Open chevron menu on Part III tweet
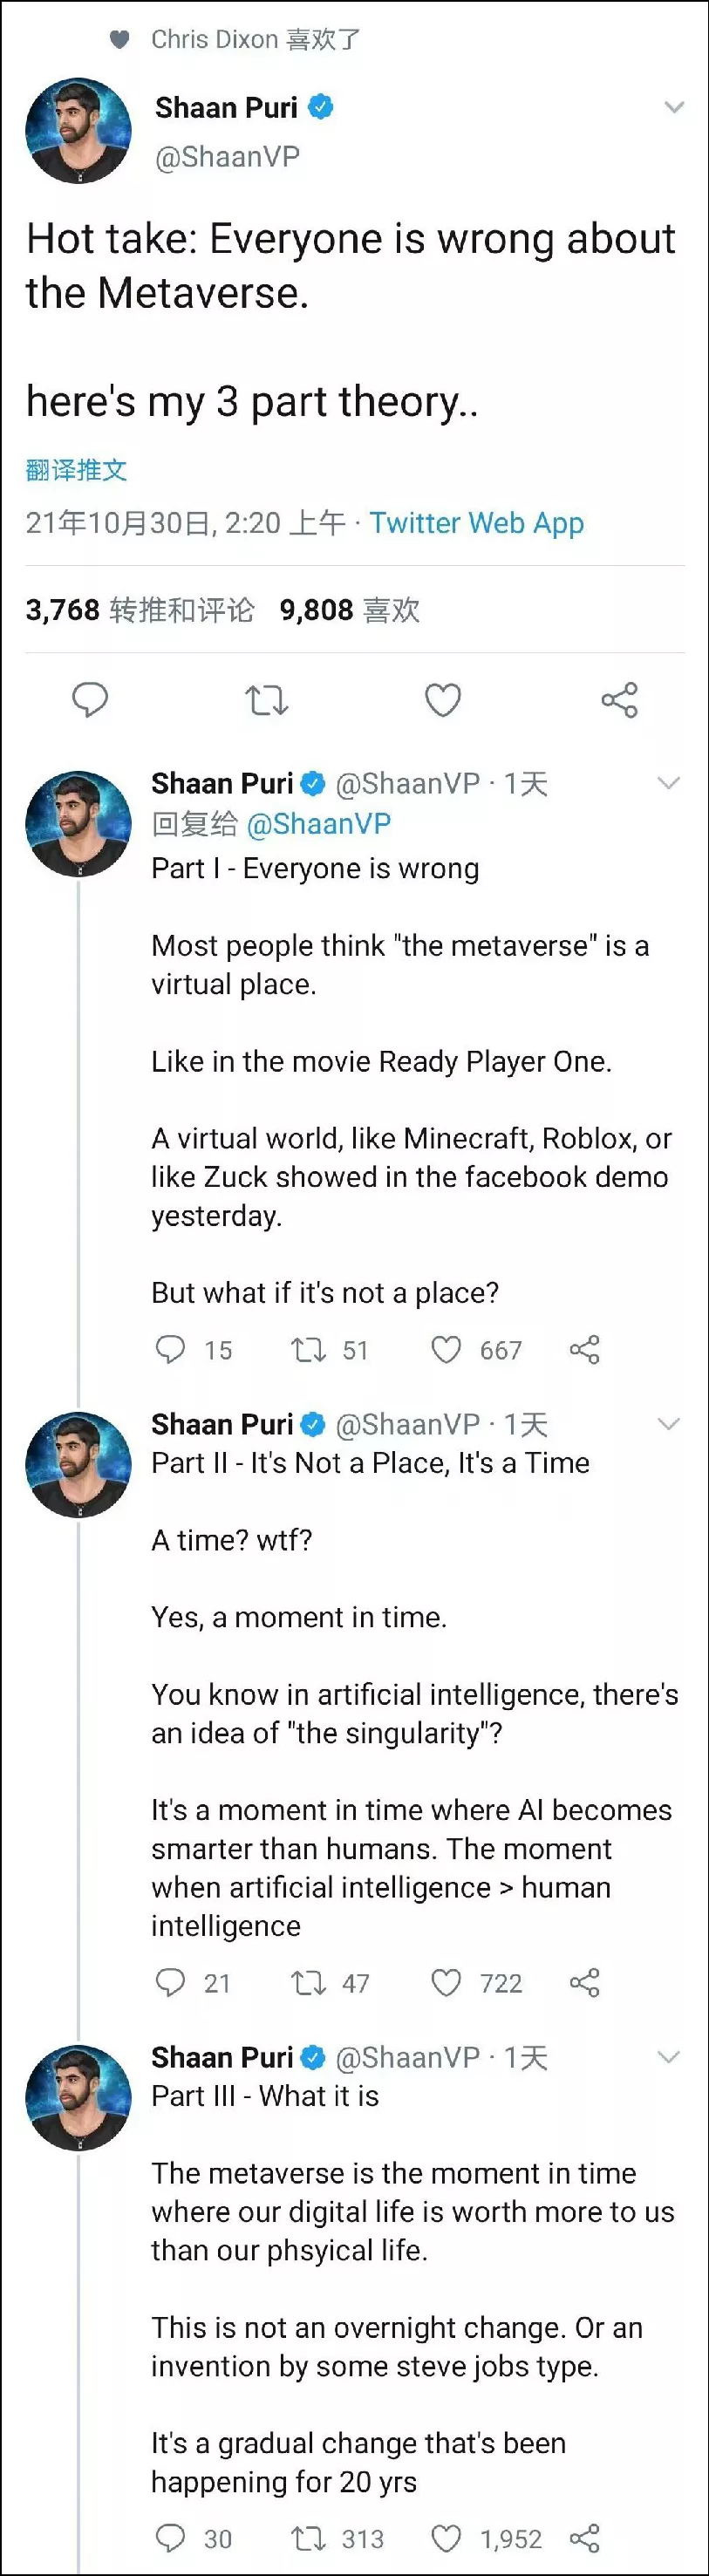 pos(669,2056)
